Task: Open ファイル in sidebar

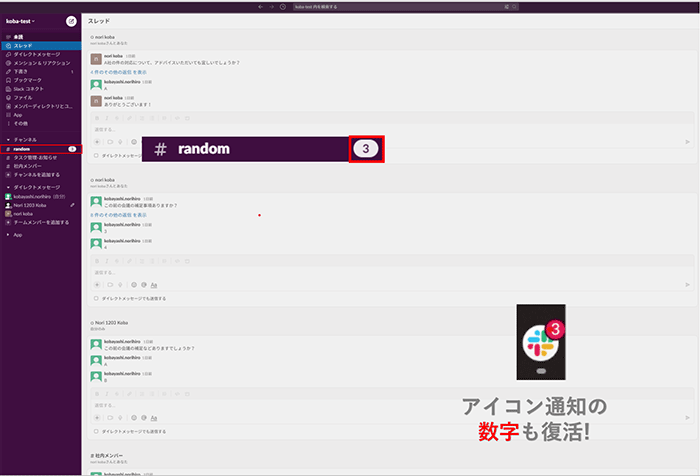Action: point(41,97)
